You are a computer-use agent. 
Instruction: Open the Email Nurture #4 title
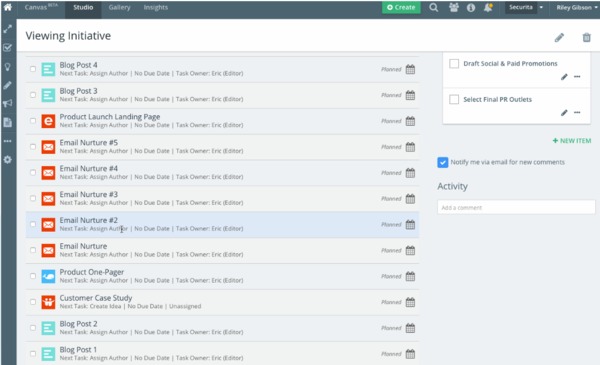click(89, 168)
